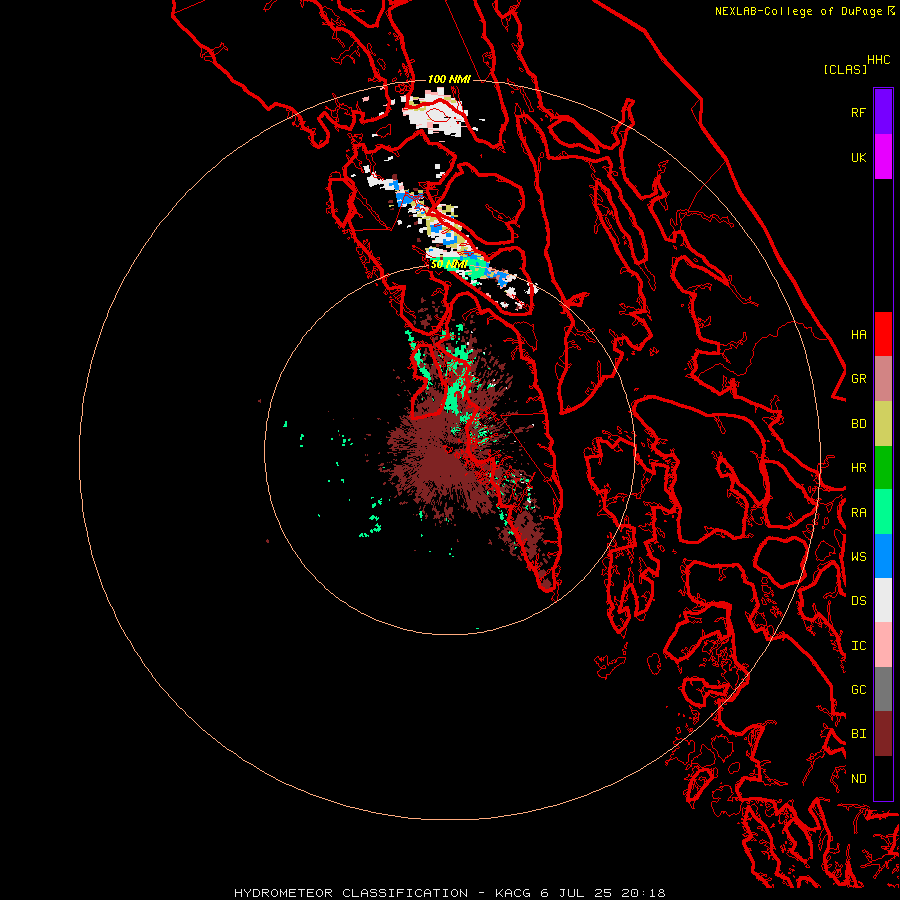Image resolution: width=900 pixels, height=900 pixels.
Task: Click the 100 NMI range ring label
Action: (x=449, y=79)
